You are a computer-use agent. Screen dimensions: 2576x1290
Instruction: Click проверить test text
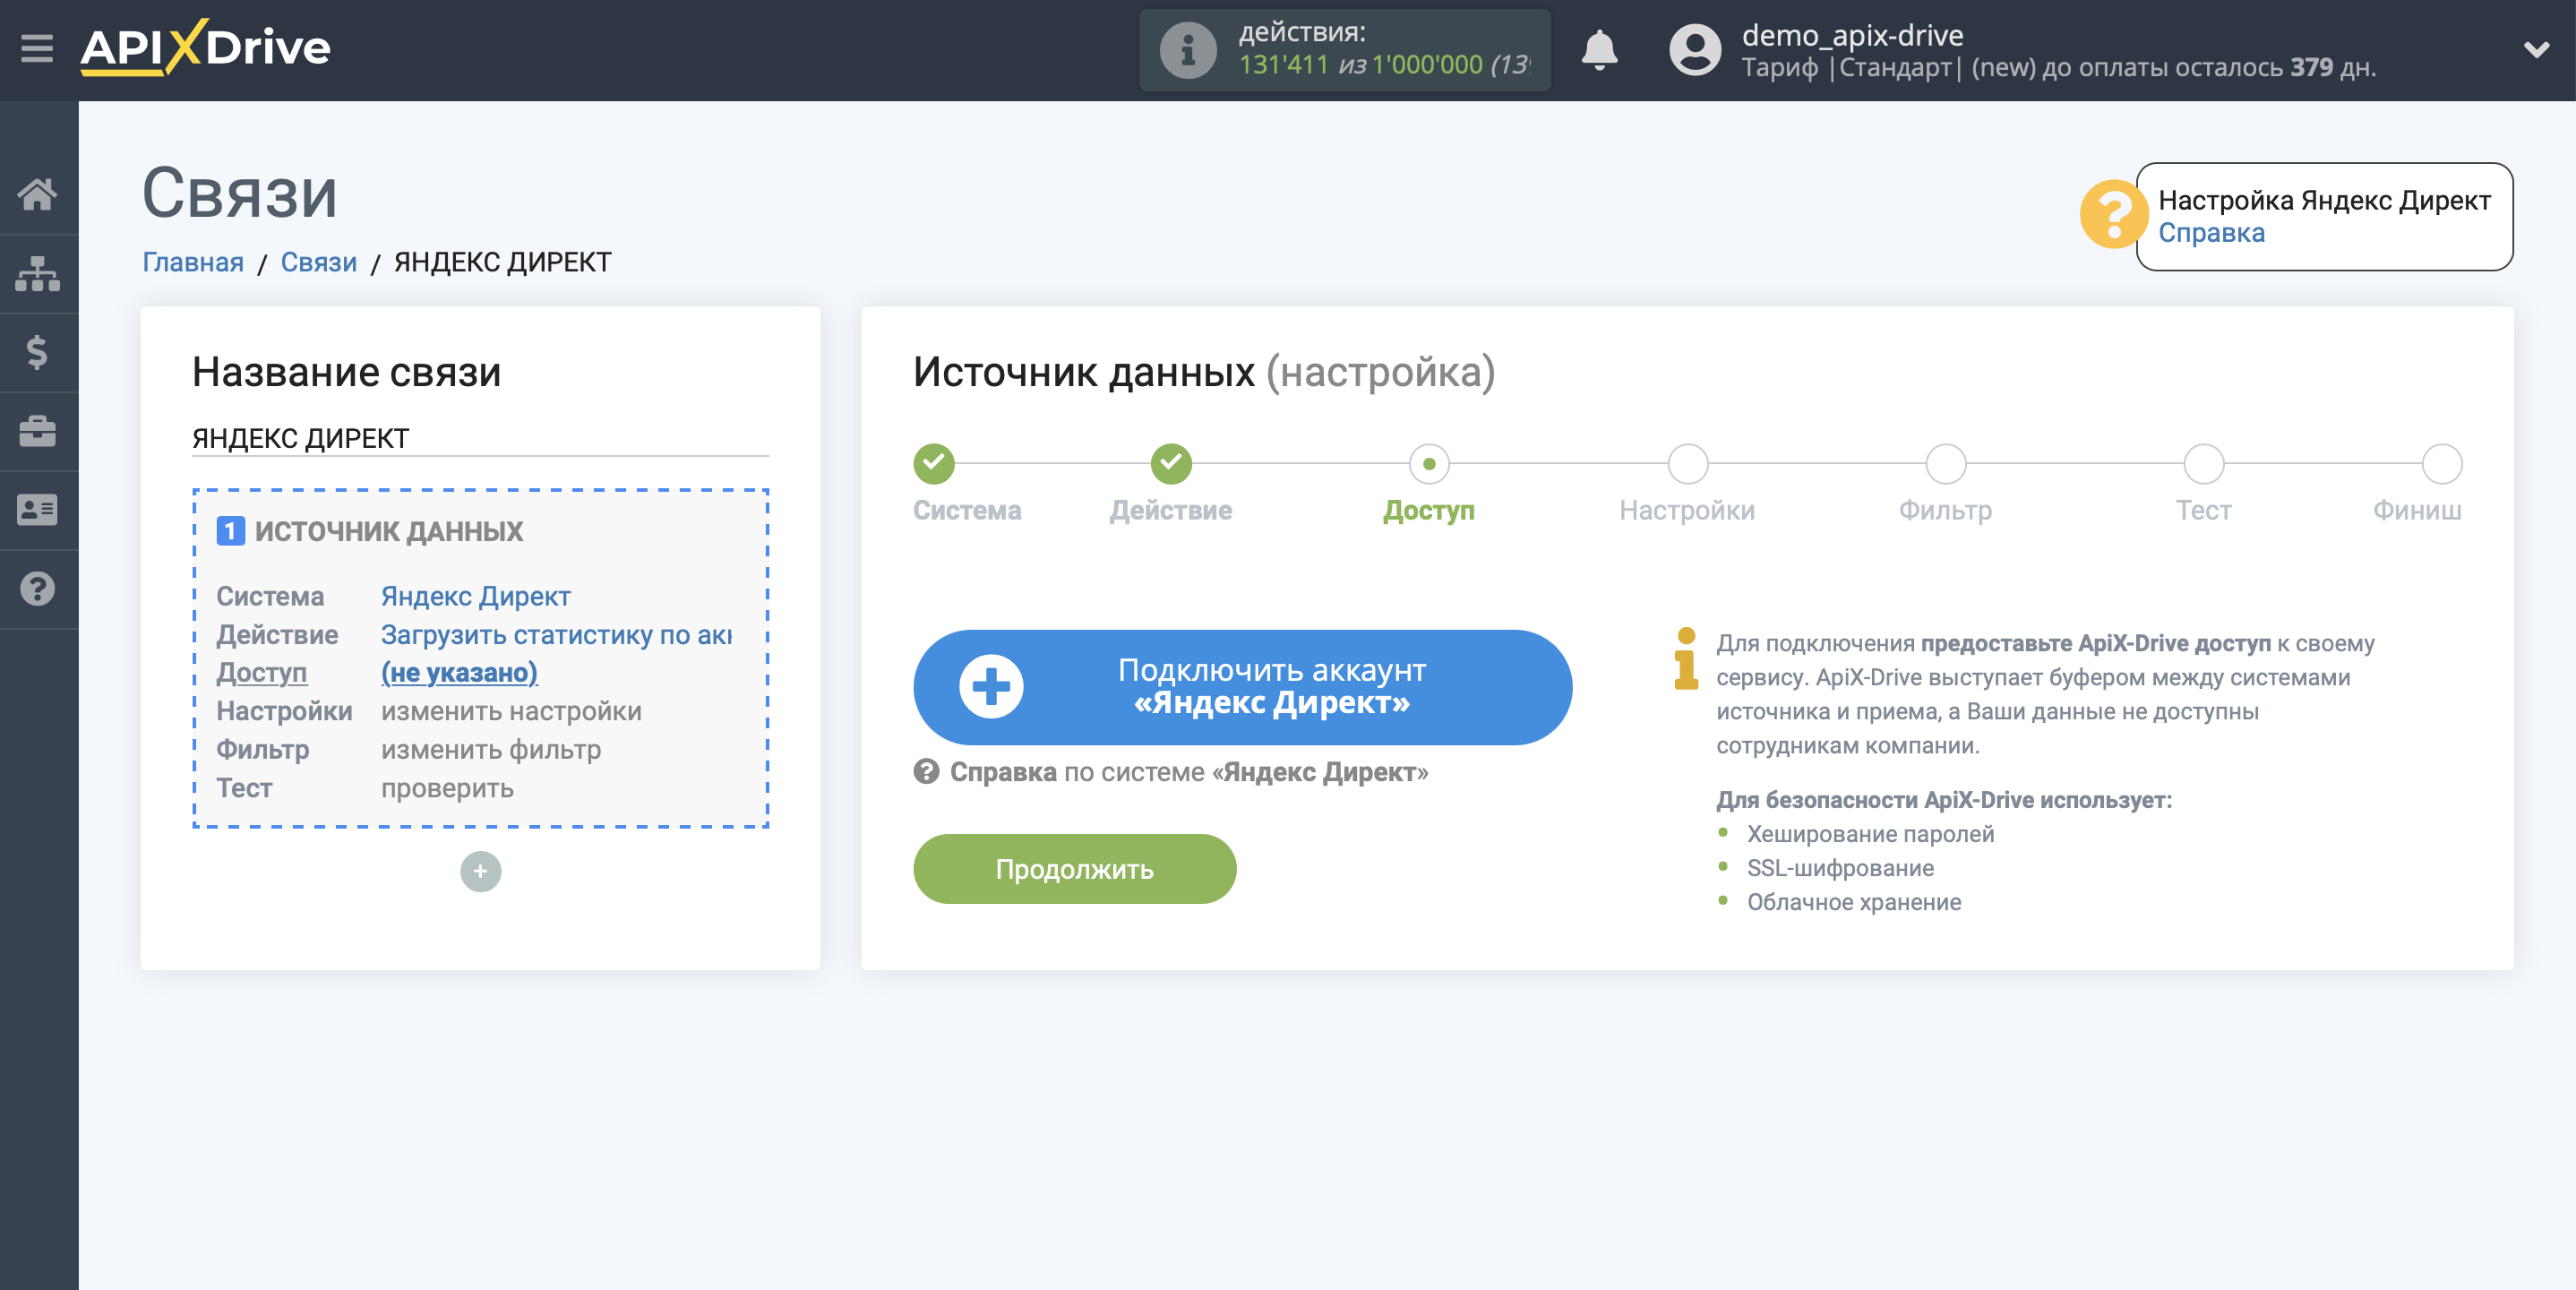tap(447, 789)
